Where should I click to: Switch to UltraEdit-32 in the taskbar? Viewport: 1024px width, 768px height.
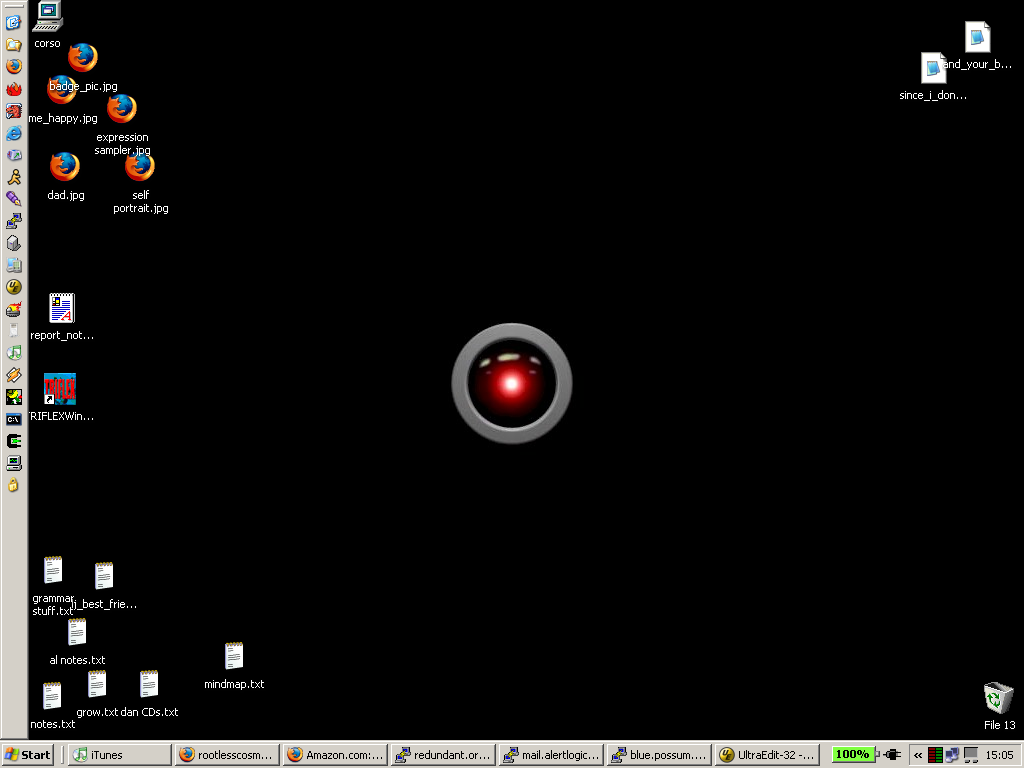click(x=768, y=755)
